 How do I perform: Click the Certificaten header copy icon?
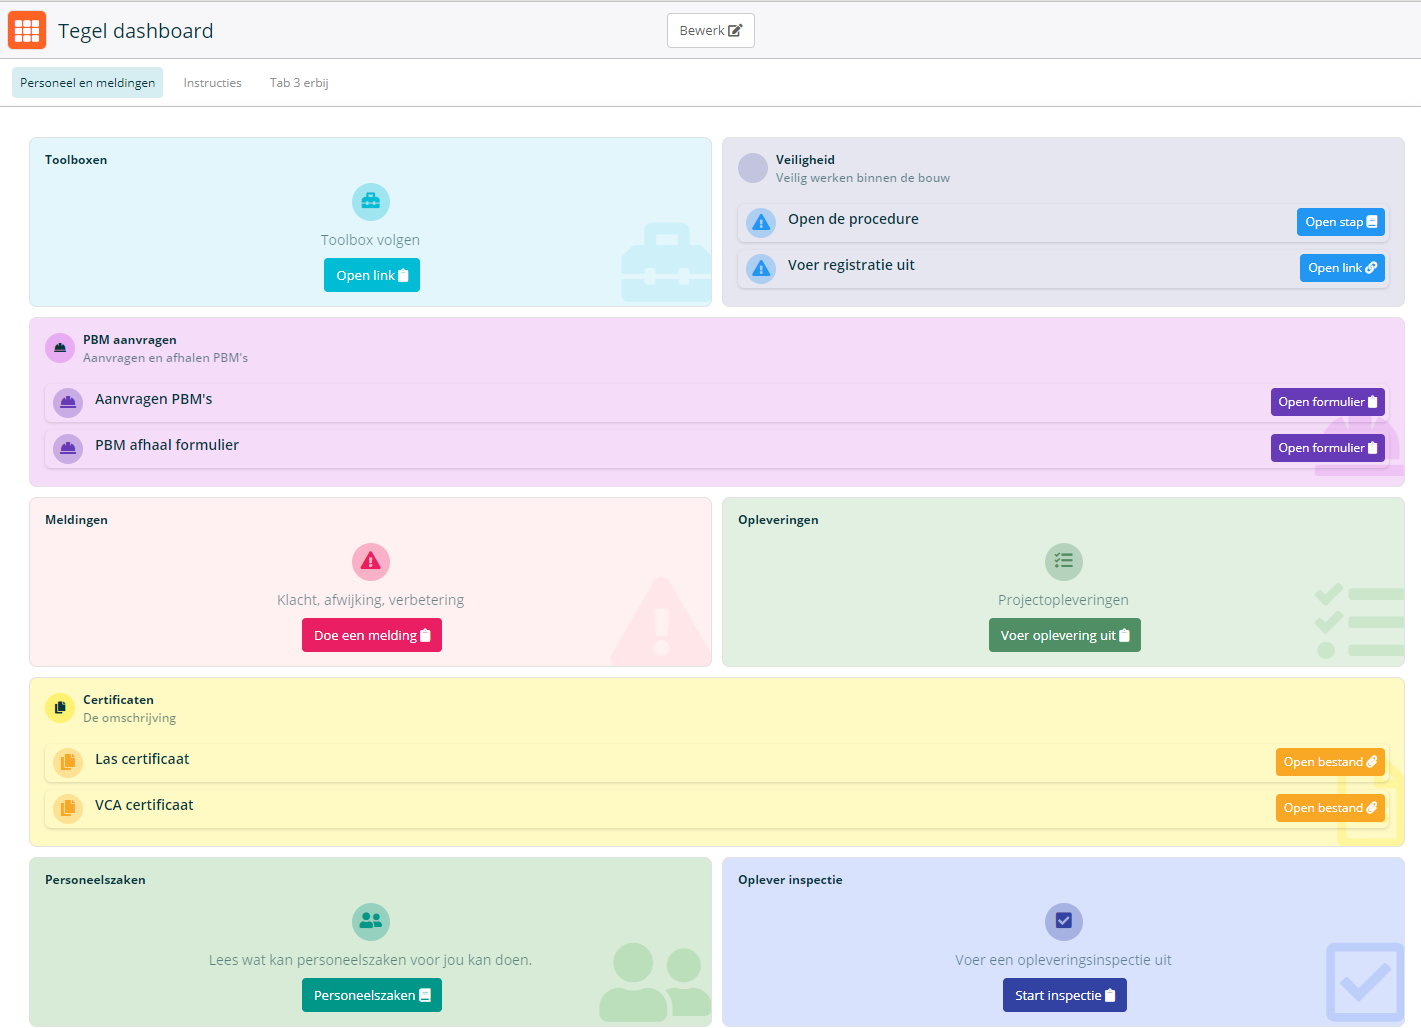pyautogui.click(x=60, y=708)
